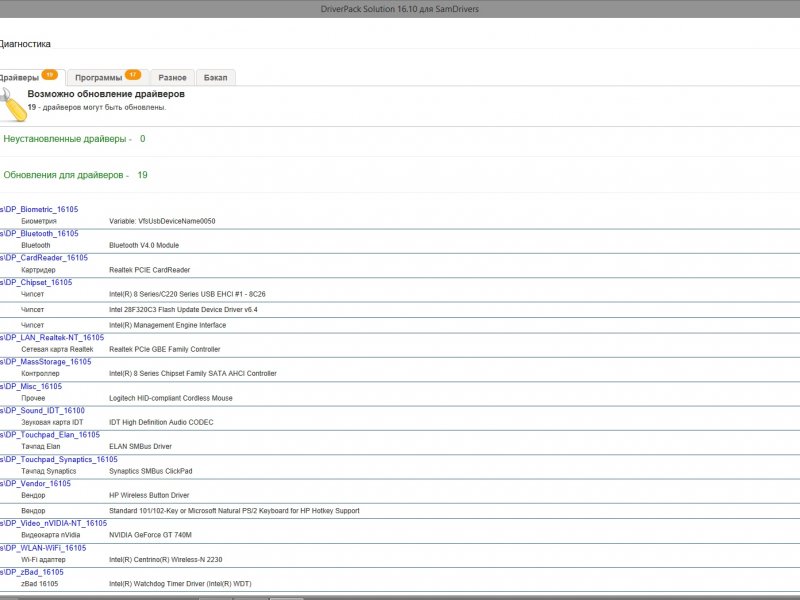
Task: Select 'Intel(R) 8 Series Chipset Family SATA AHCI' row
Action: 193,373
